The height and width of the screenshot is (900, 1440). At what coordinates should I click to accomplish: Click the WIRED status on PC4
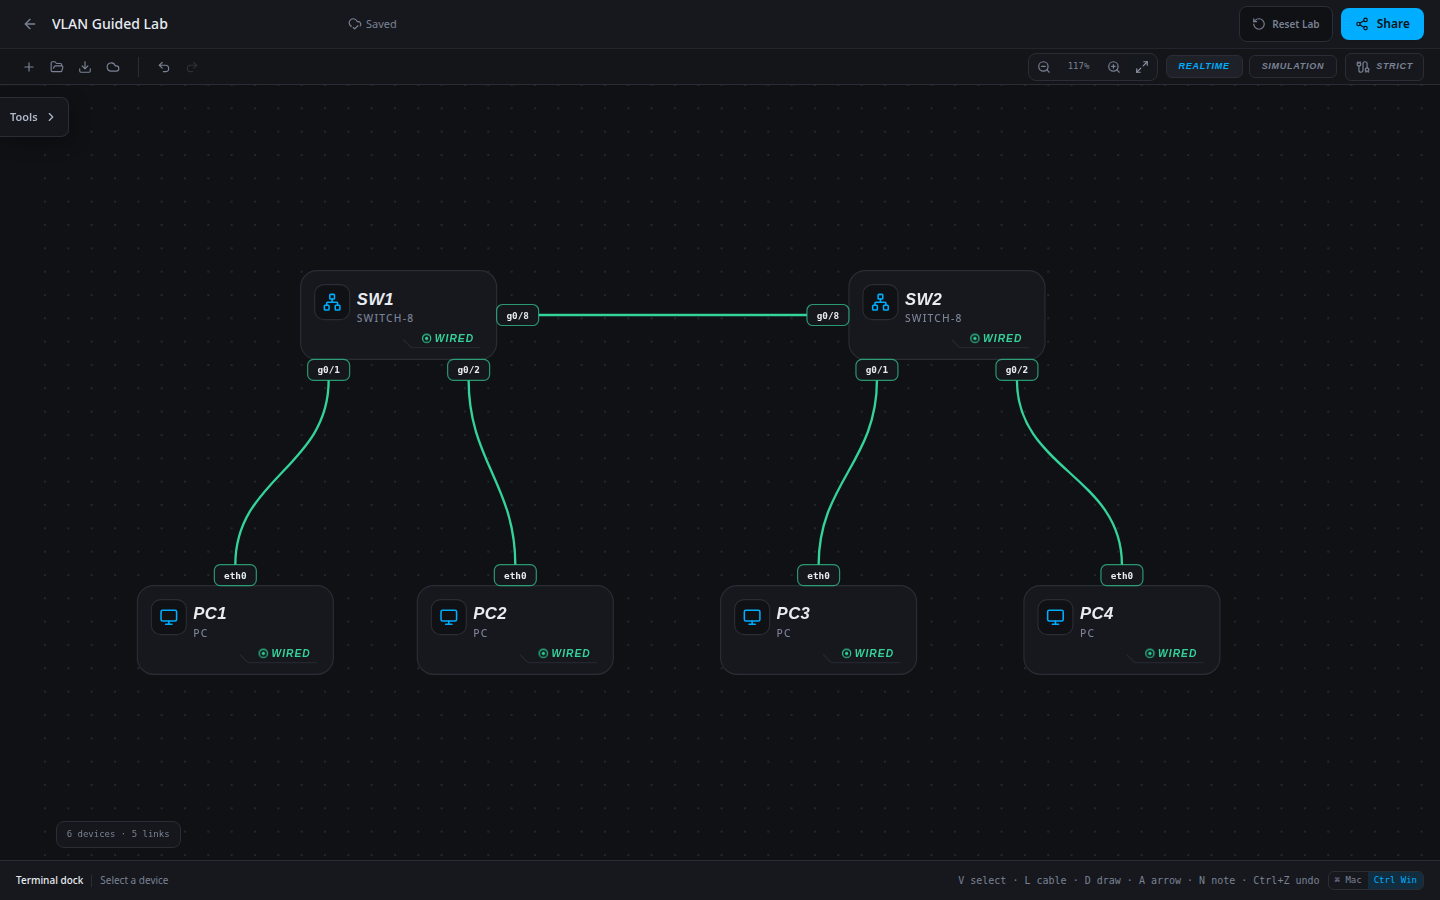[x=1171, y=654]
